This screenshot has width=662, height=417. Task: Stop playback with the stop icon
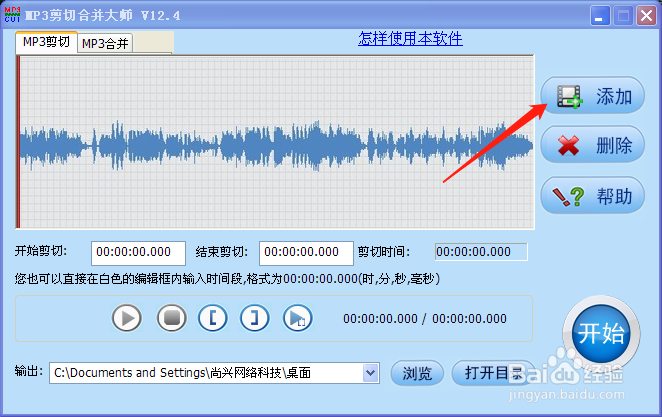pyautogui.click(x=171, y=318)
